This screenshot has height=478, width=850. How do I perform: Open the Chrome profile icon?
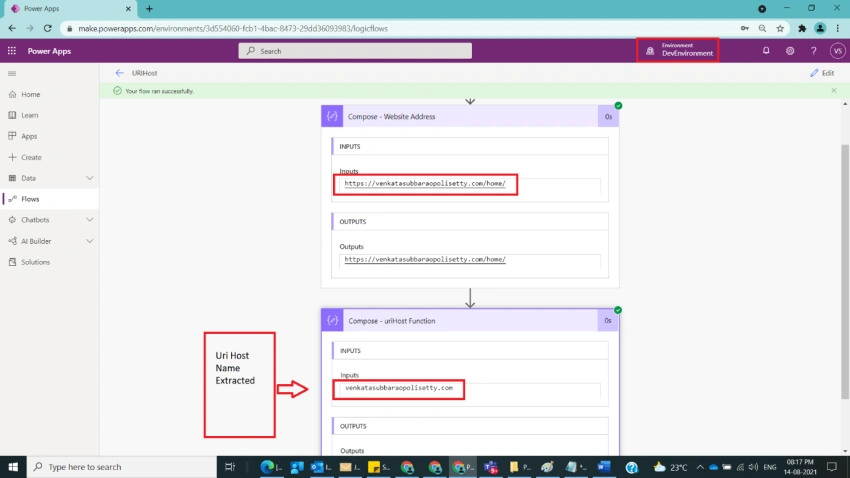click(x=820, y=29)
